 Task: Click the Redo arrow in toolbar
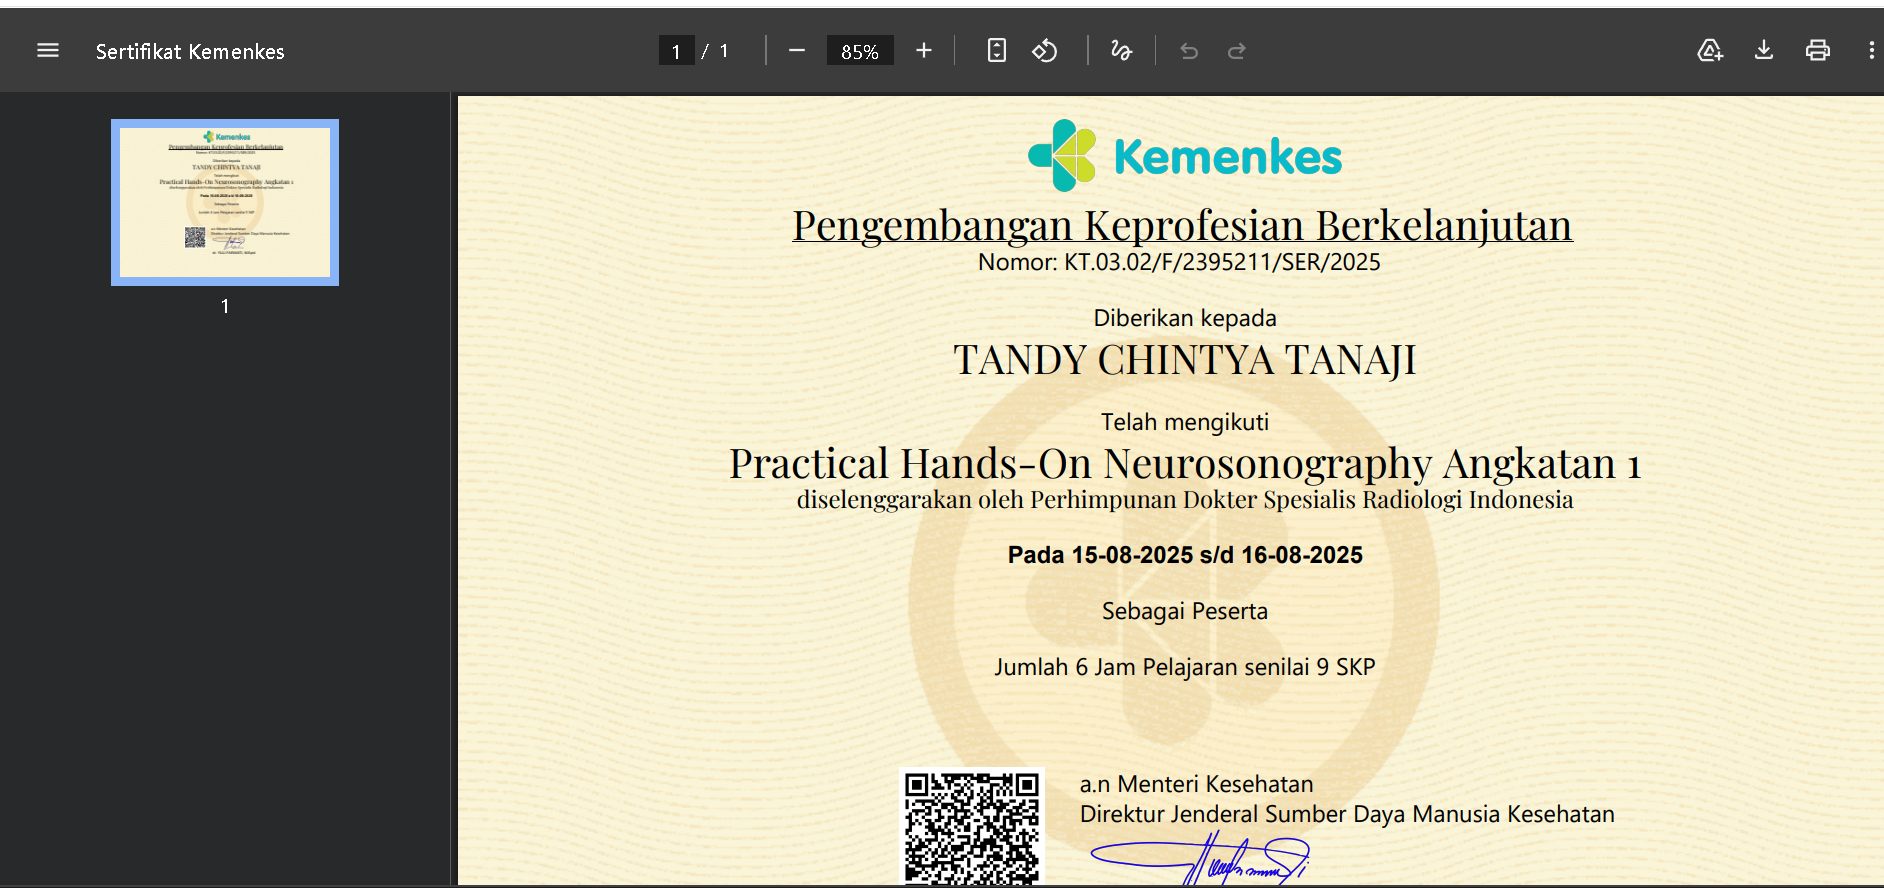point(1237,51)
